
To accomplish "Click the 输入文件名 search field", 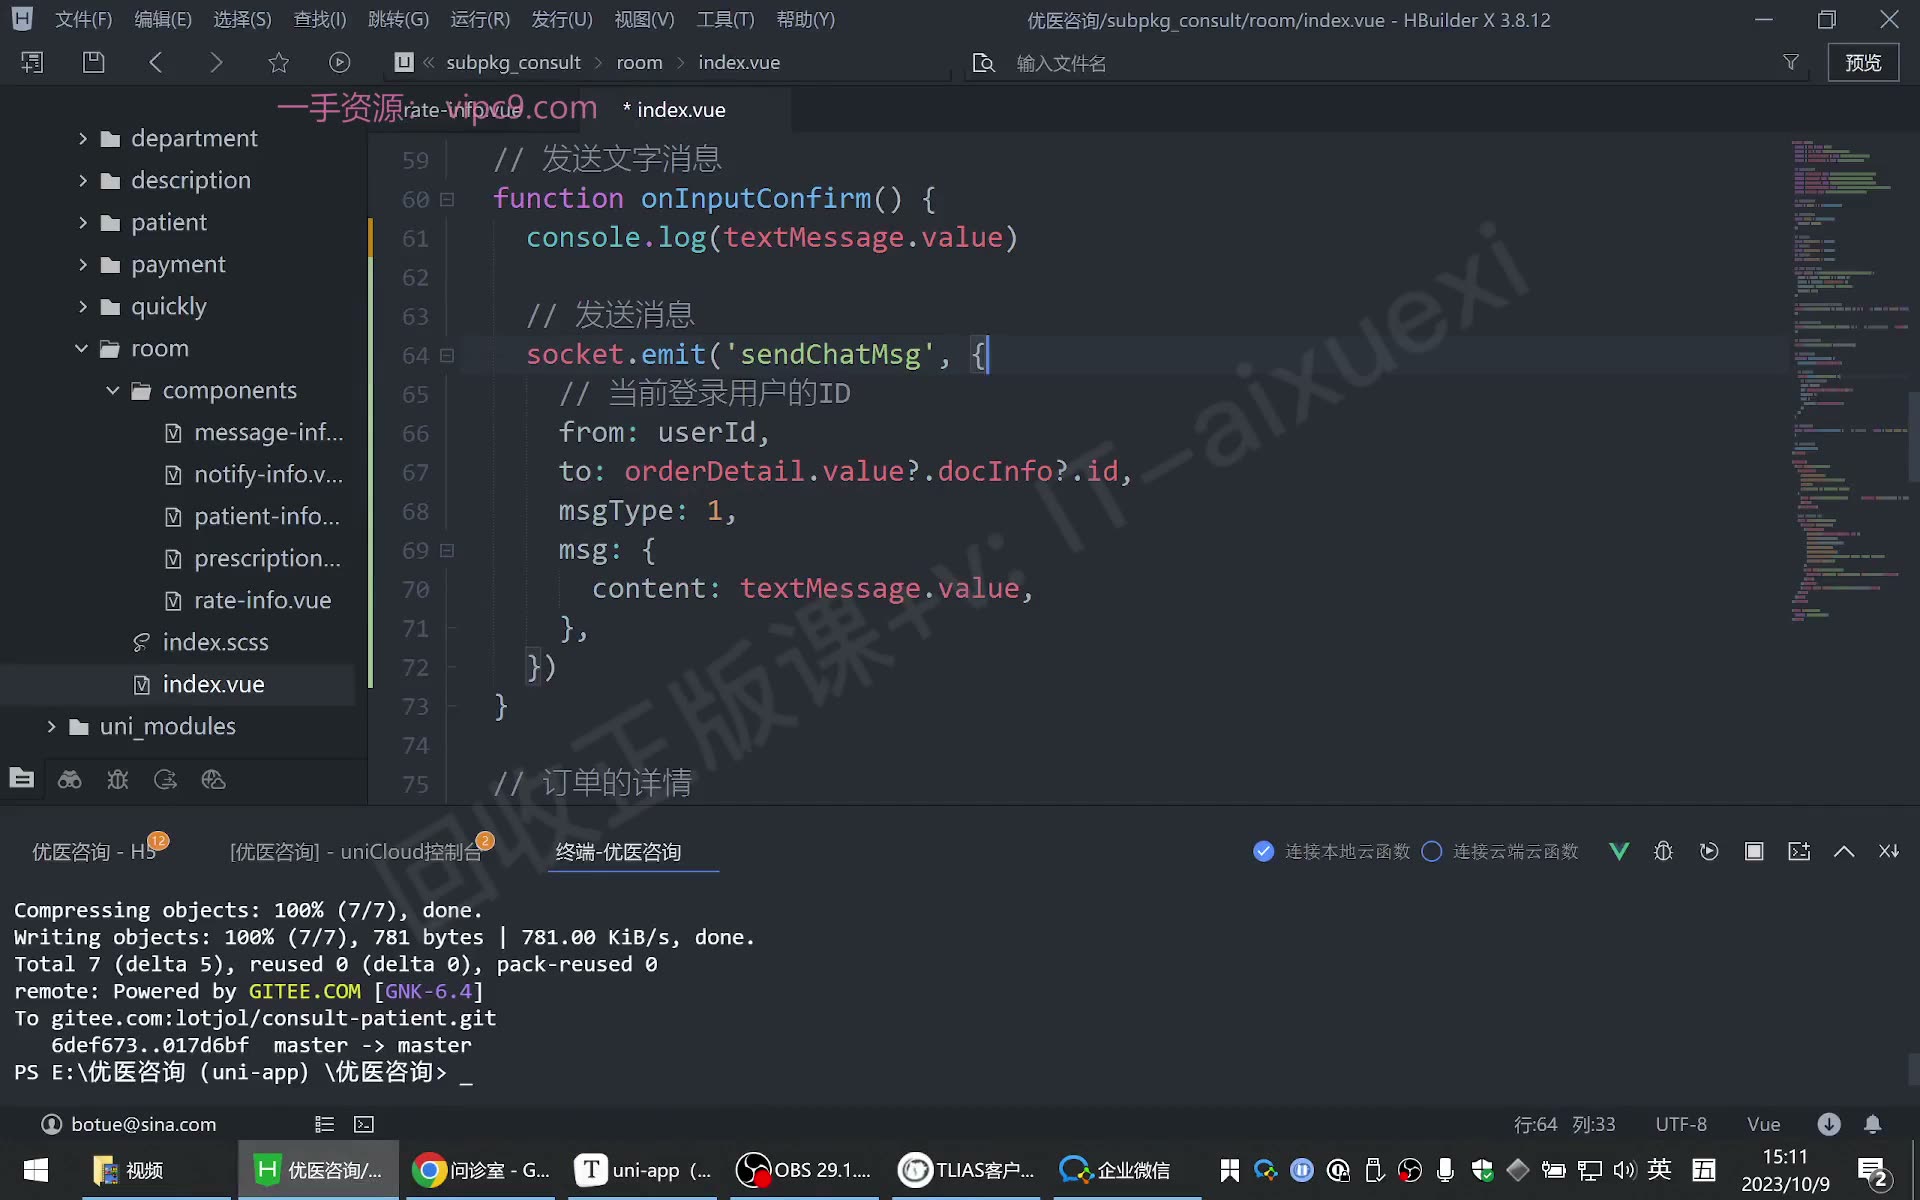I will click(1390, 63).
